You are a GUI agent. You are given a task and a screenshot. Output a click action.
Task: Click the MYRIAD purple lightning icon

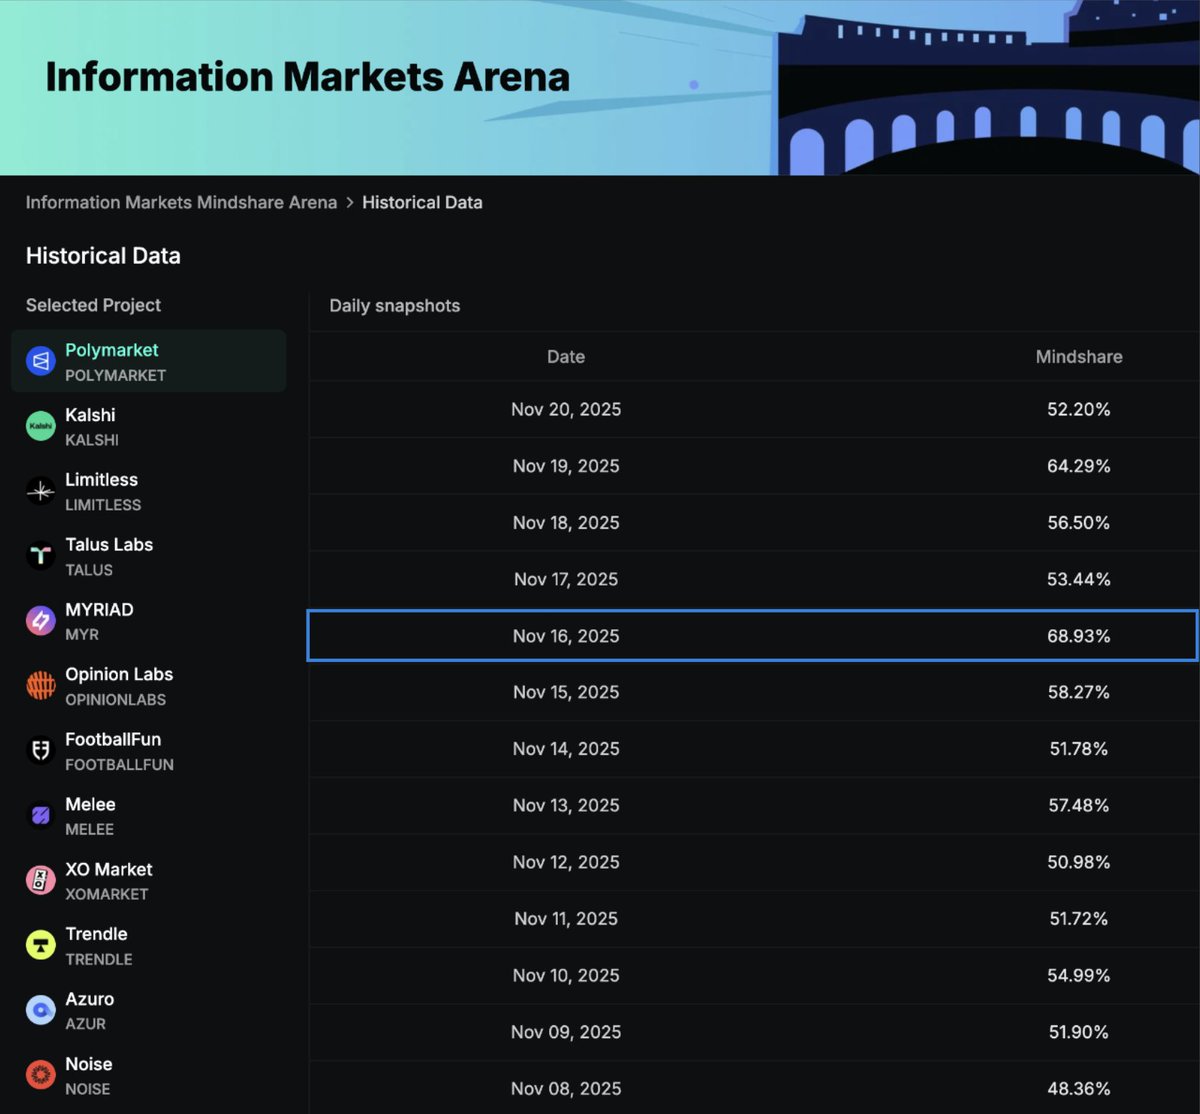point(40,620)
